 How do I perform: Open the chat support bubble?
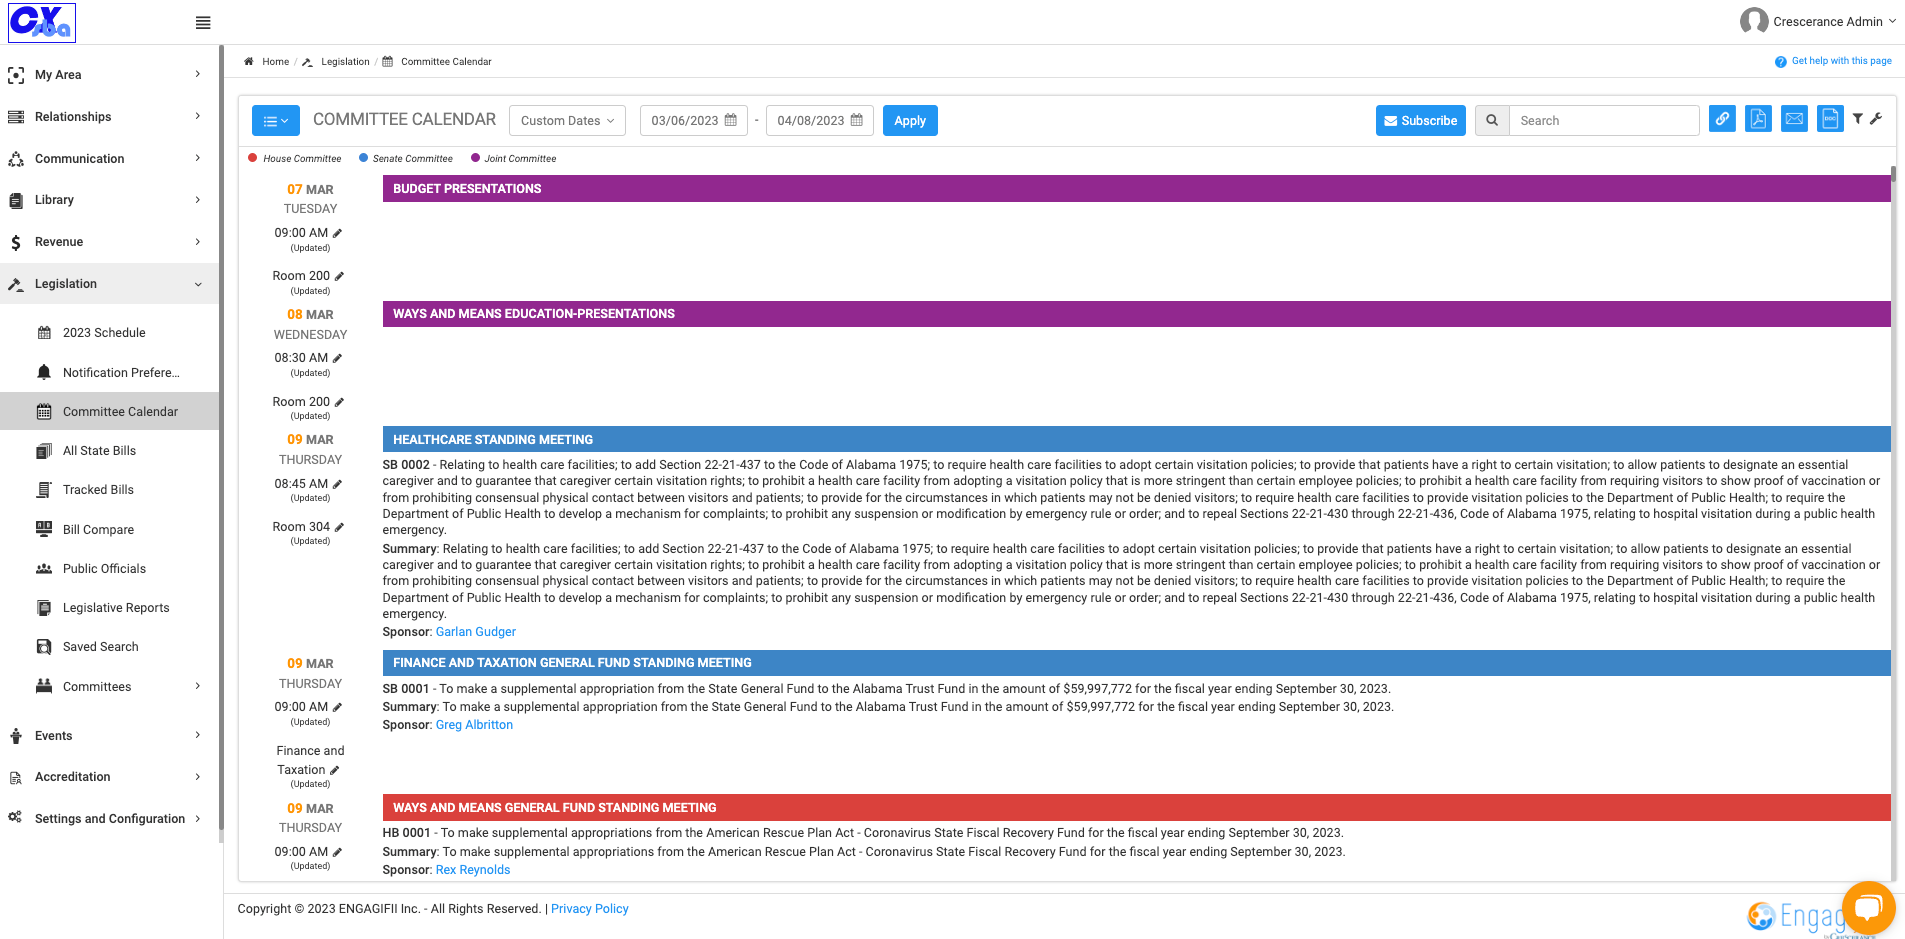[1868, 908]
